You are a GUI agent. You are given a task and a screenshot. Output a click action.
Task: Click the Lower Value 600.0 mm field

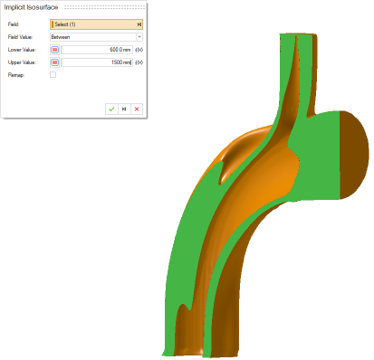(x=97, y=50)
